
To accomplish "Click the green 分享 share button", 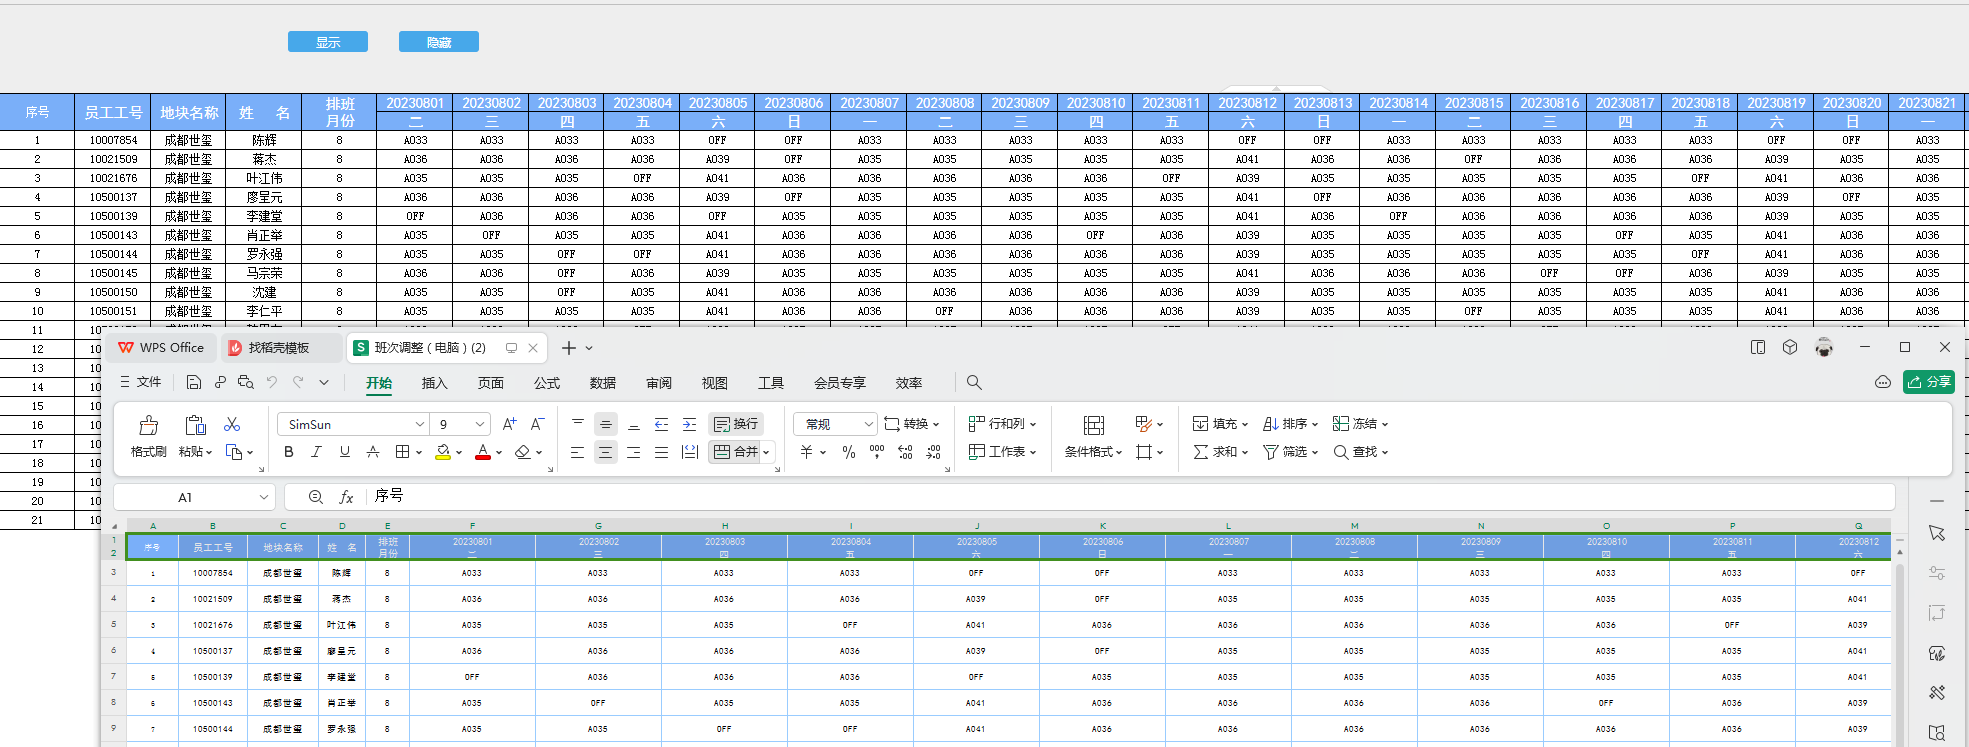I will pos(1929,382).
